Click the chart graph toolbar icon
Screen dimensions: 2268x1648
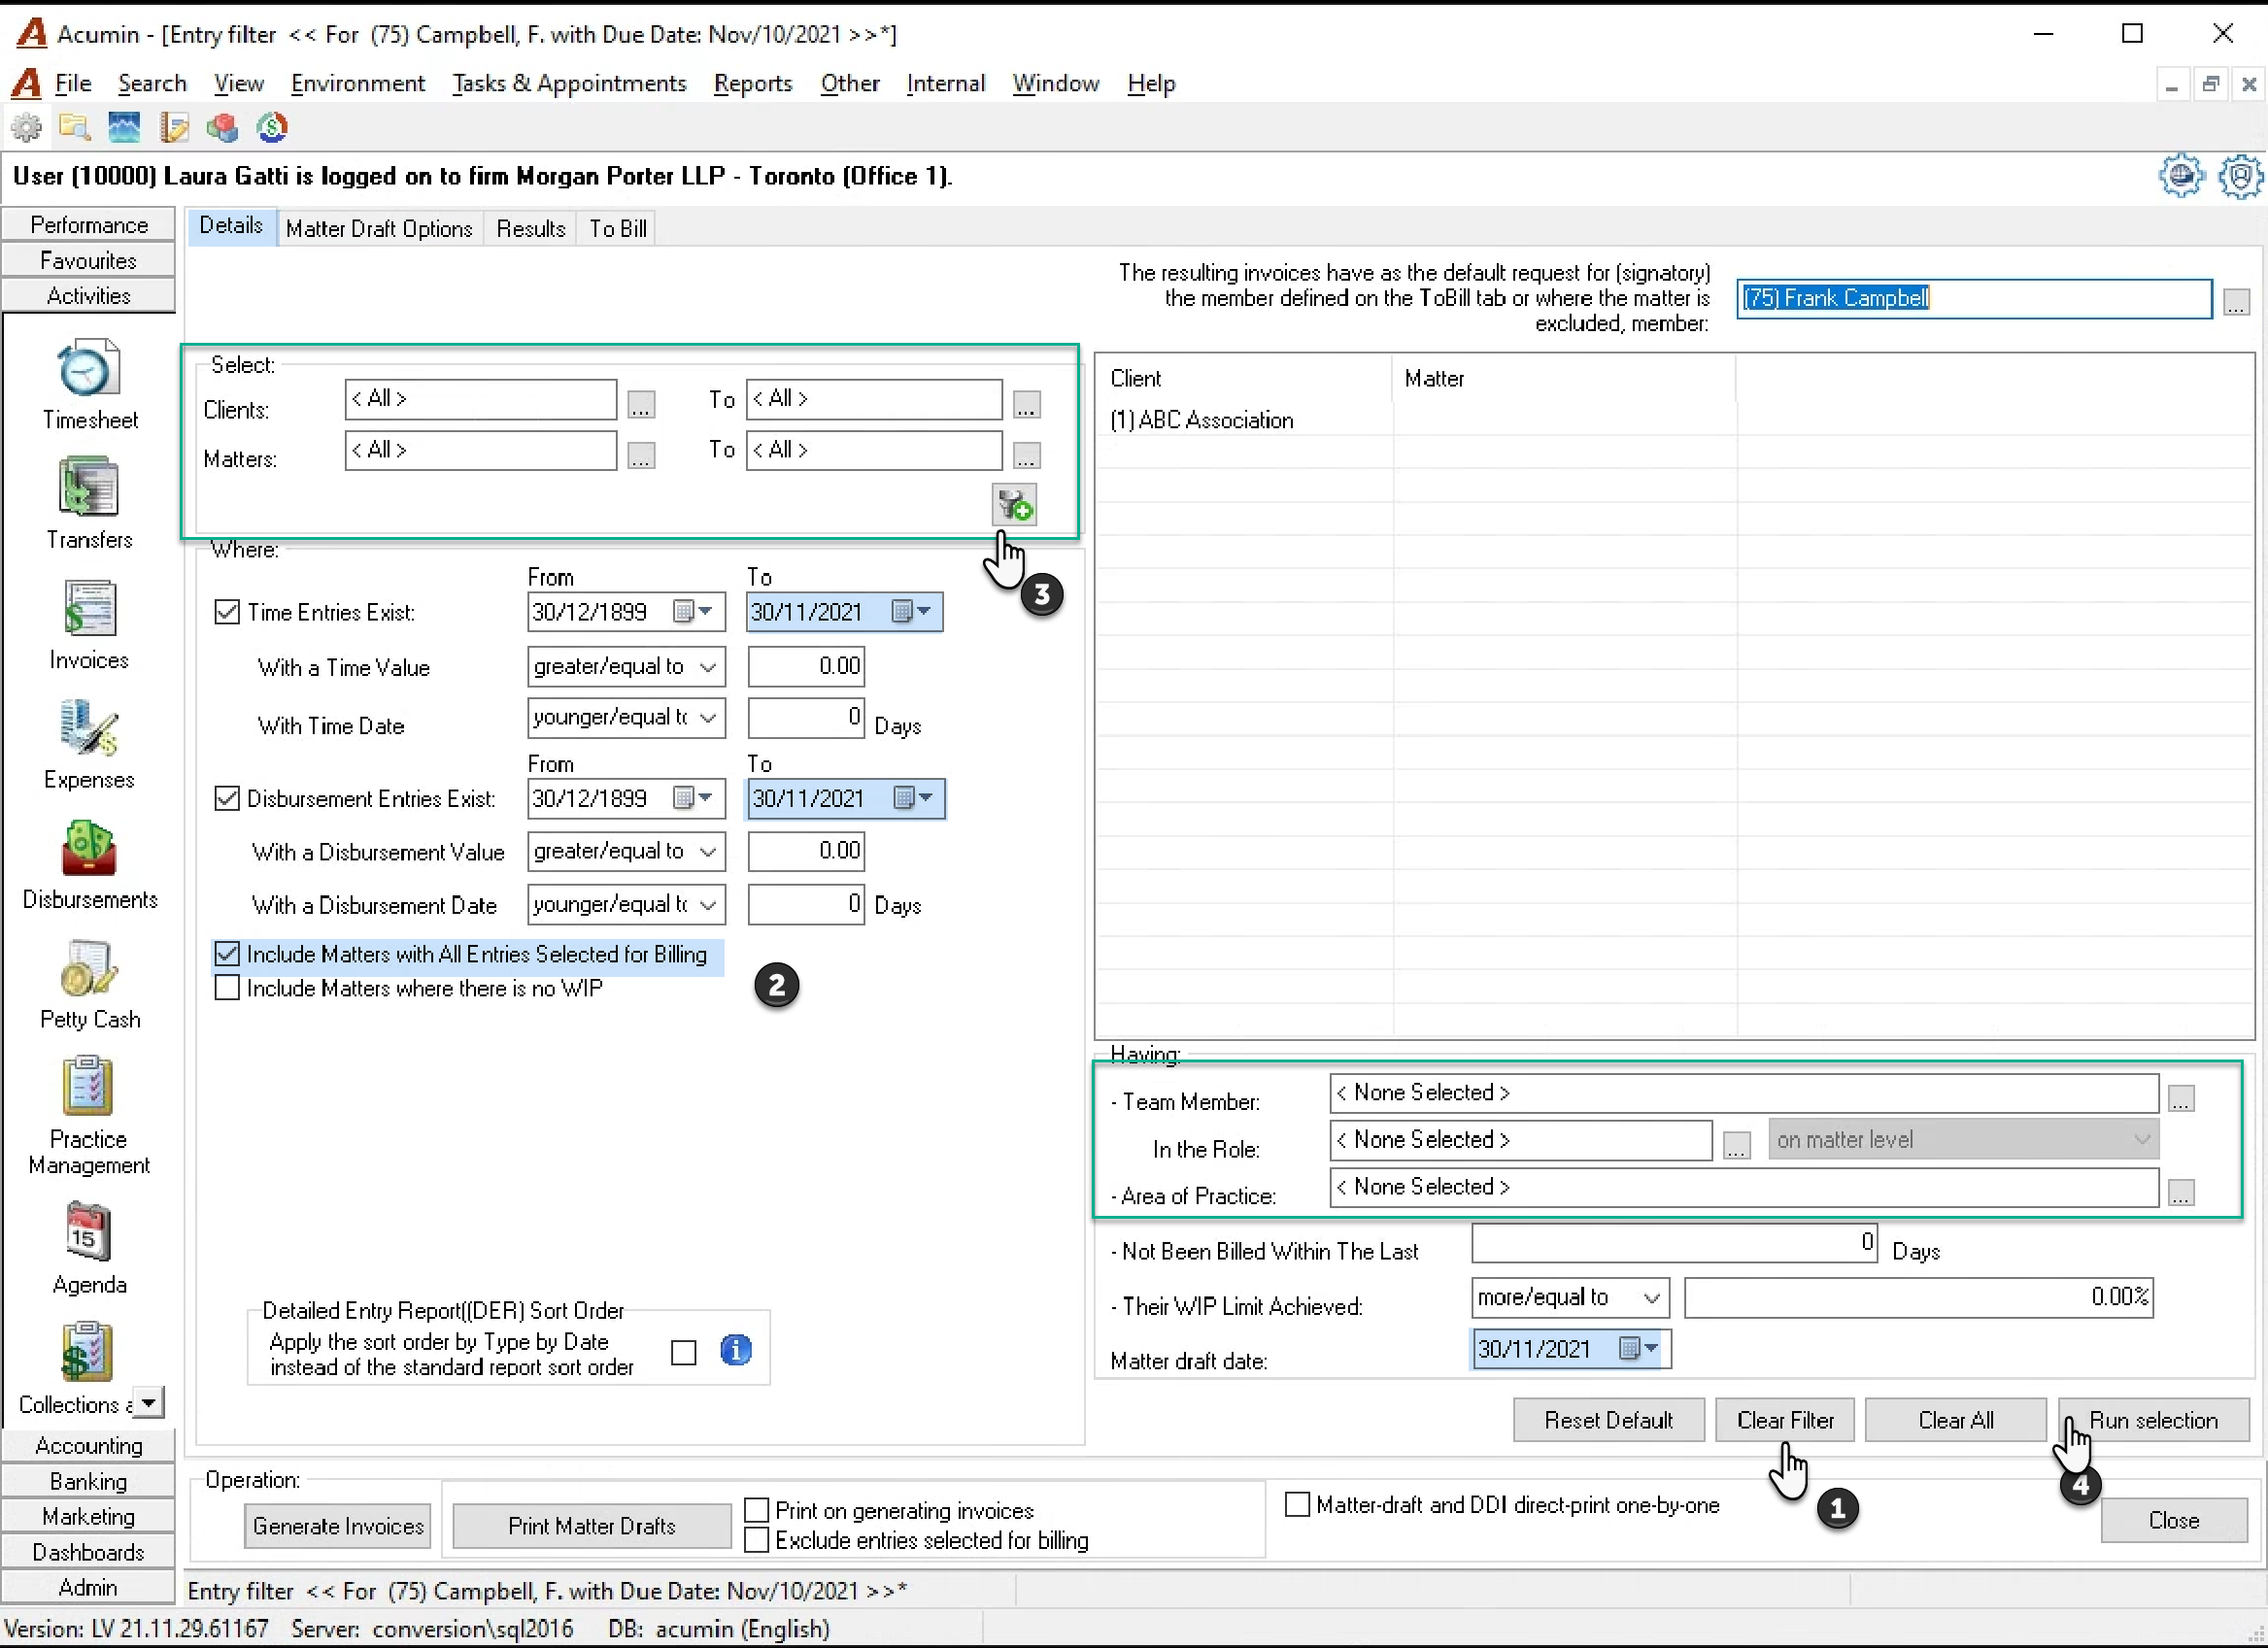pyautogui.click(x=124, y=127)
